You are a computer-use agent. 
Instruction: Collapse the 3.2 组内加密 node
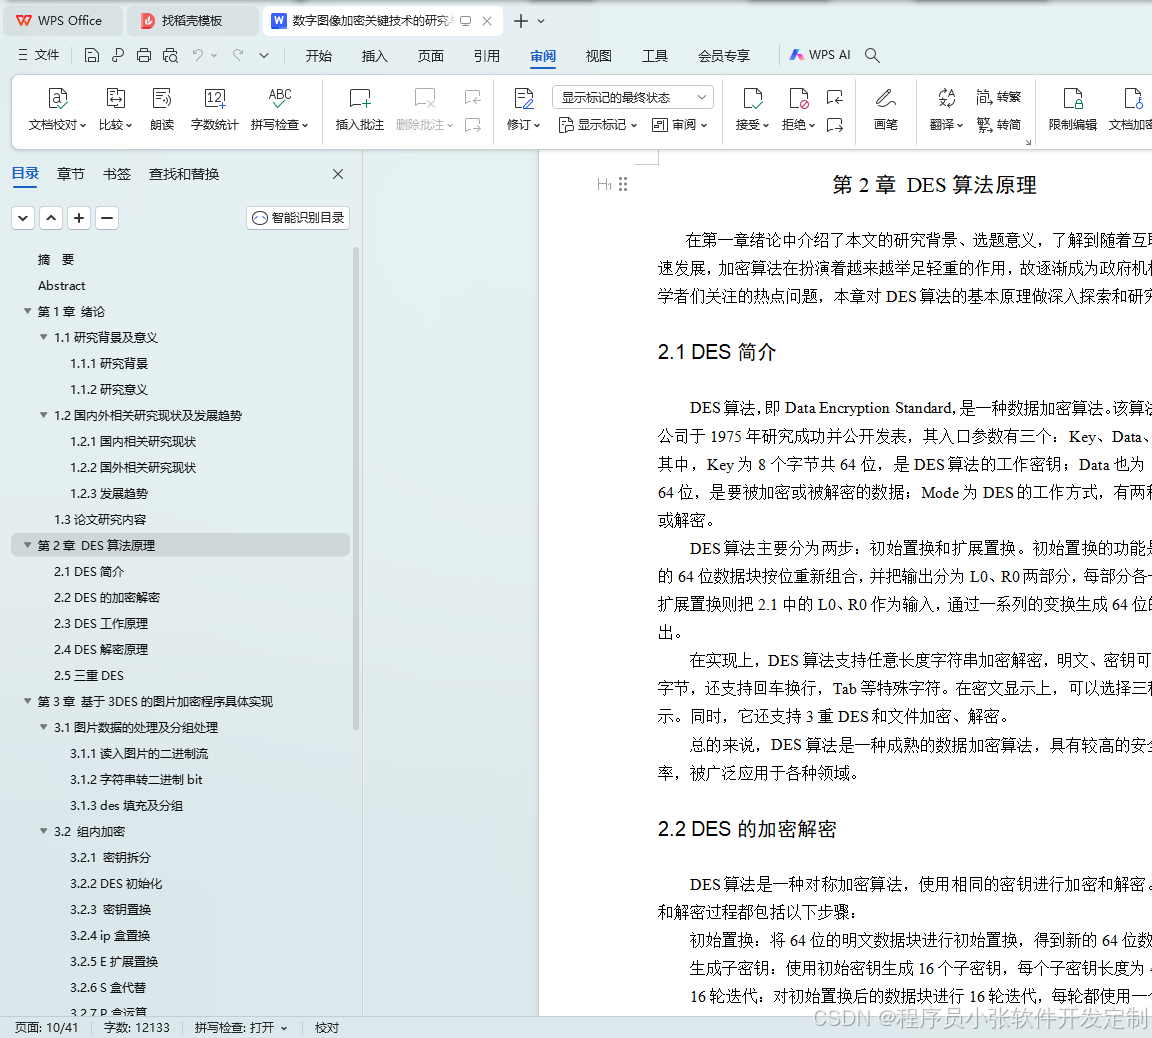pos(43,832)
